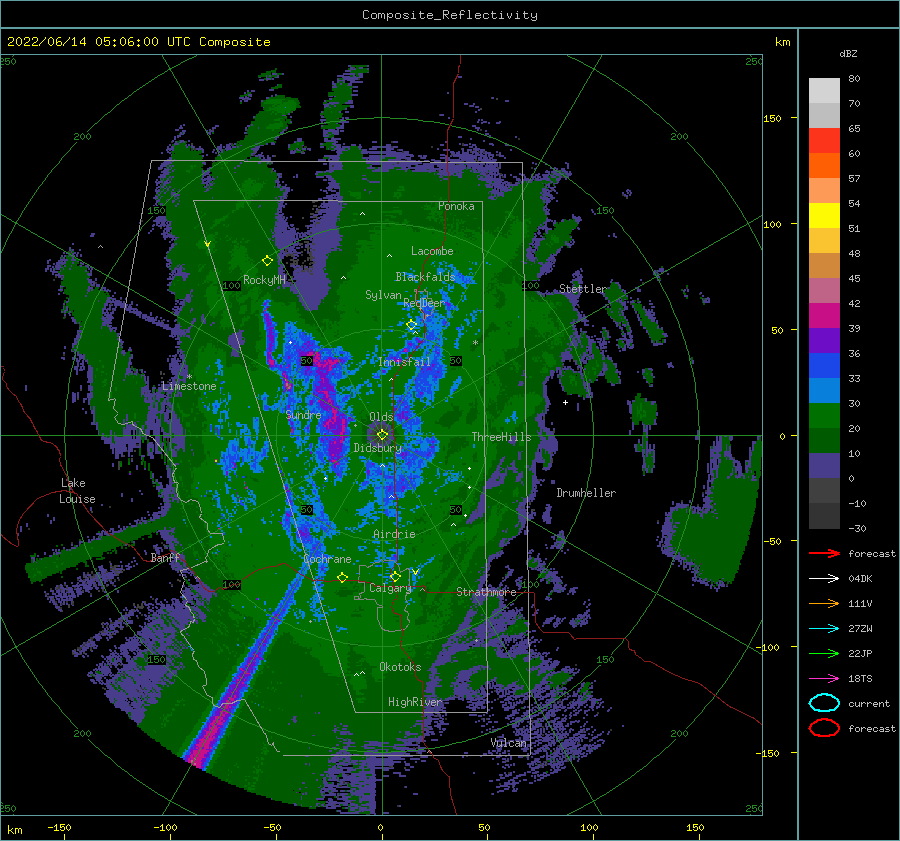900x841 pixels.
Task: Click the Vulcan label
Action: point(509,743)
